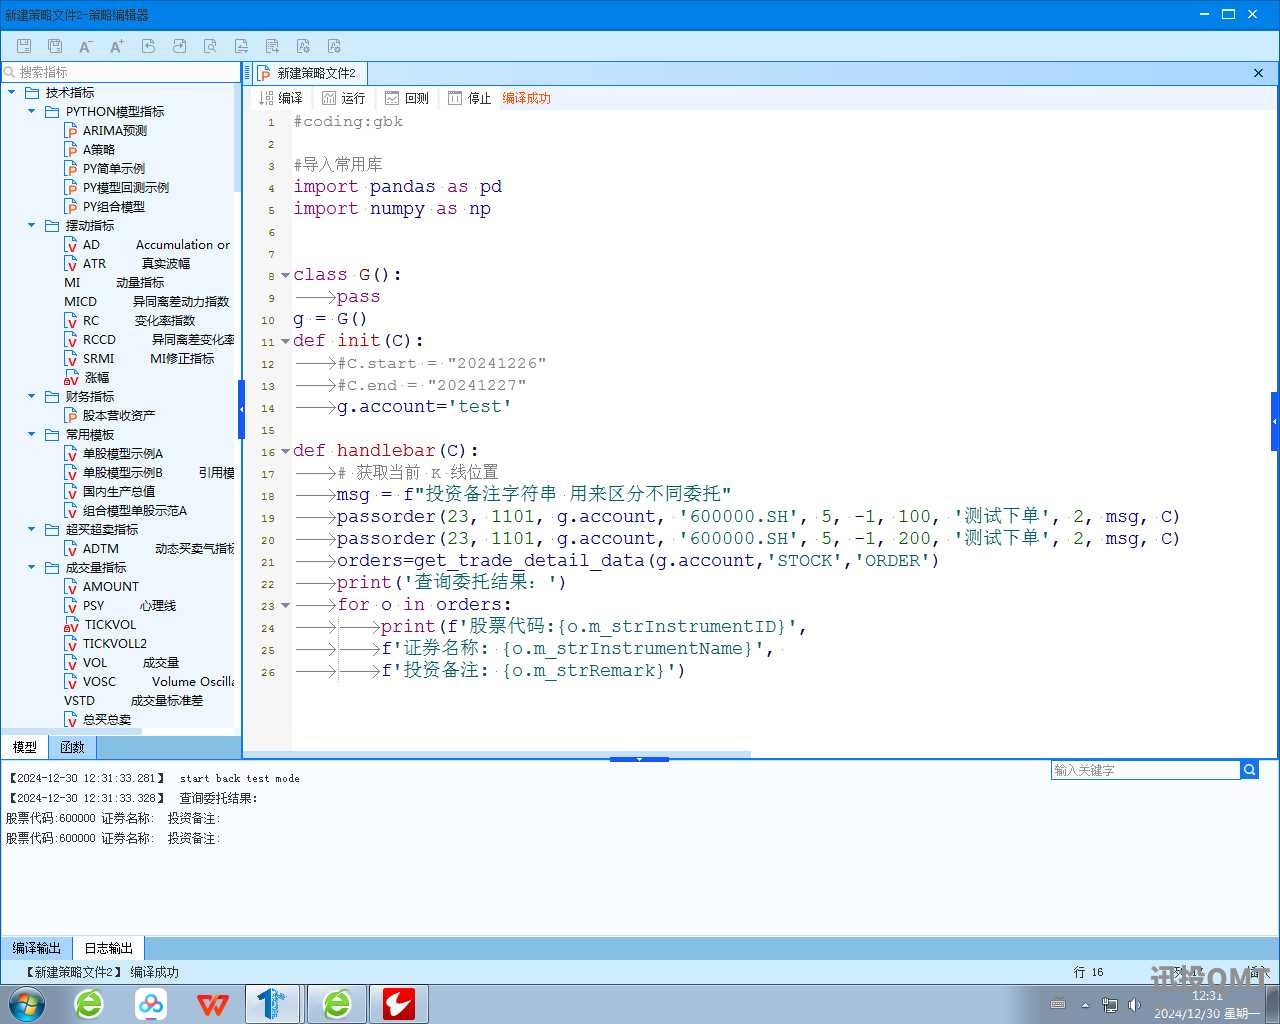The width and height of the screenshot is (1280, 1024).
Task: Switch to the 日志输出 tab
Action: (x=108, y=948)
